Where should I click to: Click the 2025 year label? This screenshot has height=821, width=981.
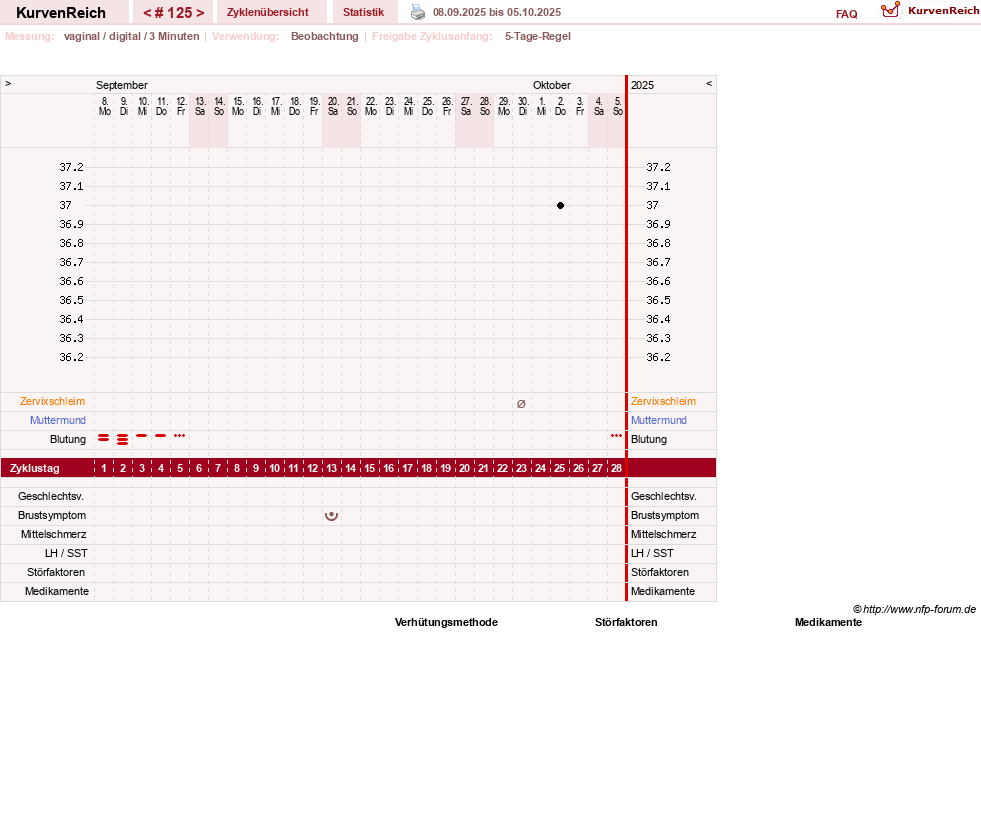[643, 85]
